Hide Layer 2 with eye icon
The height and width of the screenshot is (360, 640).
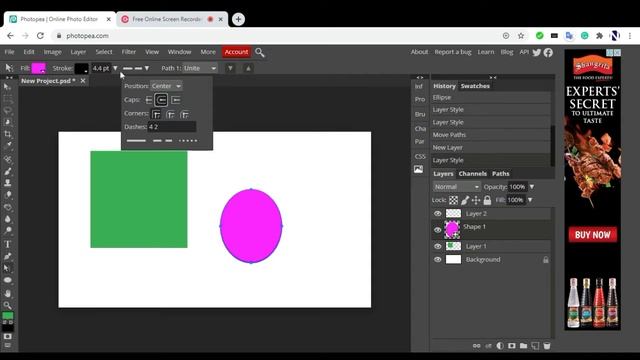click(438, 213)
